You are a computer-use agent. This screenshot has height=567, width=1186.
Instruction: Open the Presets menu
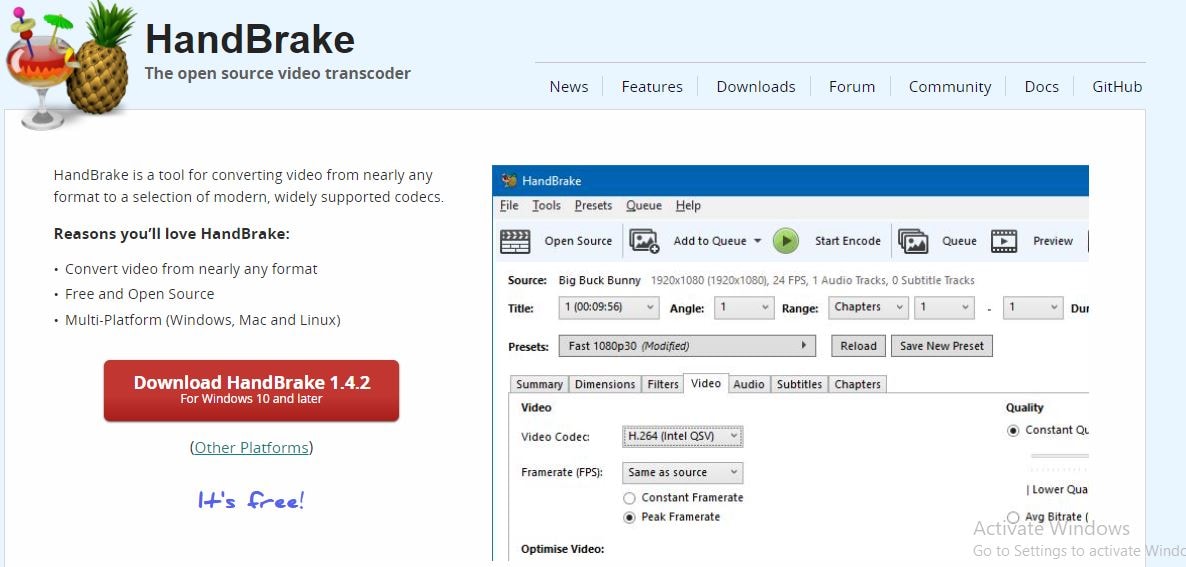point(593,206)
